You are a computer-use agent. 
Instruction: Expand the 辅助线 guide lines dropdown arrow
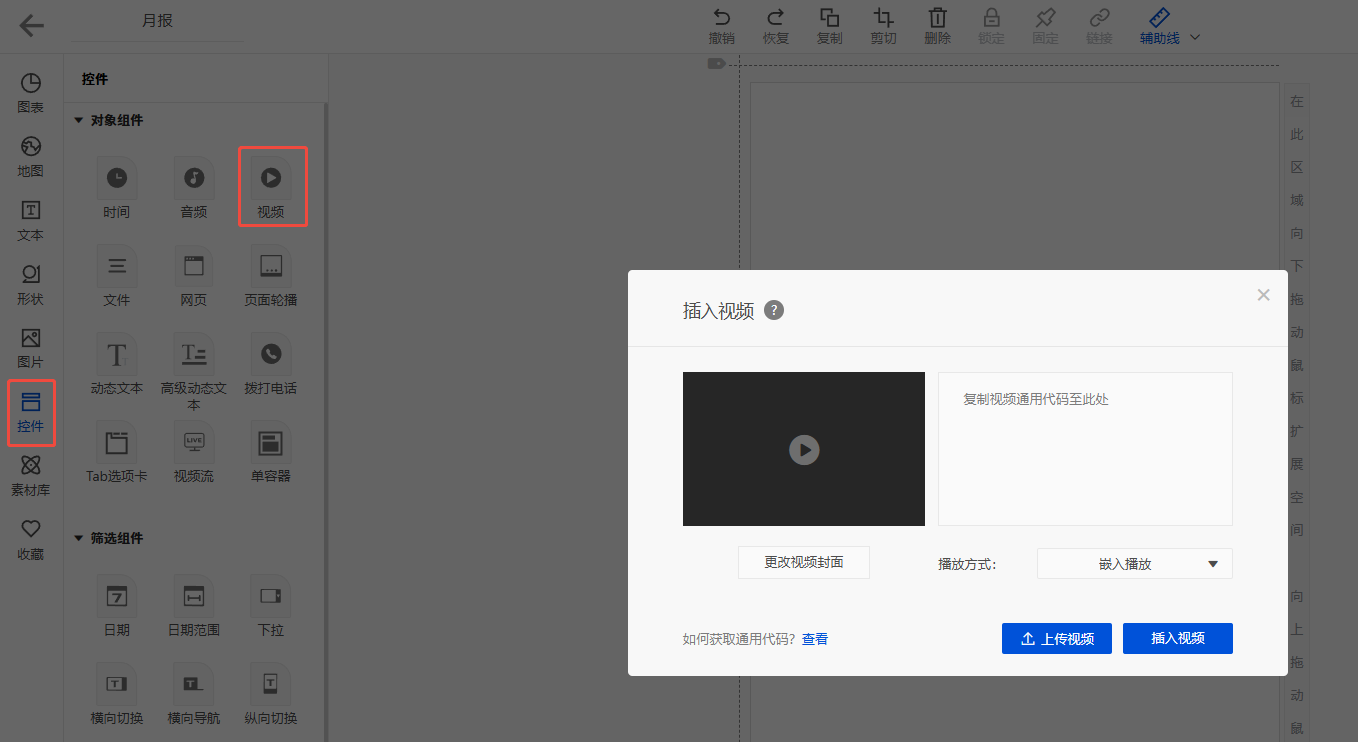click(1194, 38)
